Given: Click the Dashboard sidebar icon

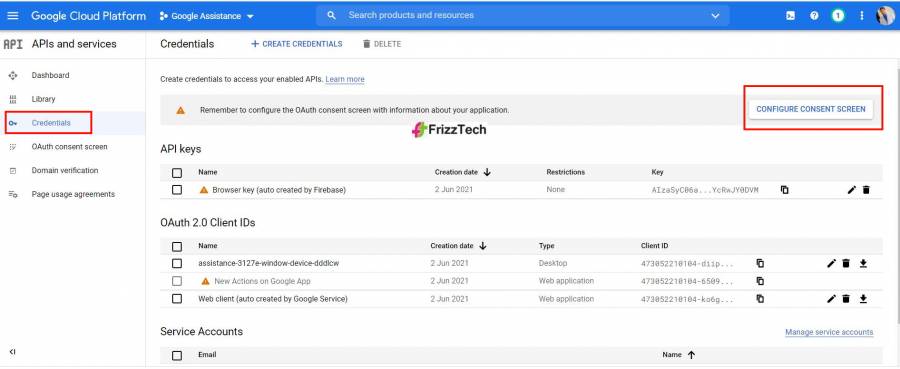Looking at the screenshot, I should click(x=13, y=75).
